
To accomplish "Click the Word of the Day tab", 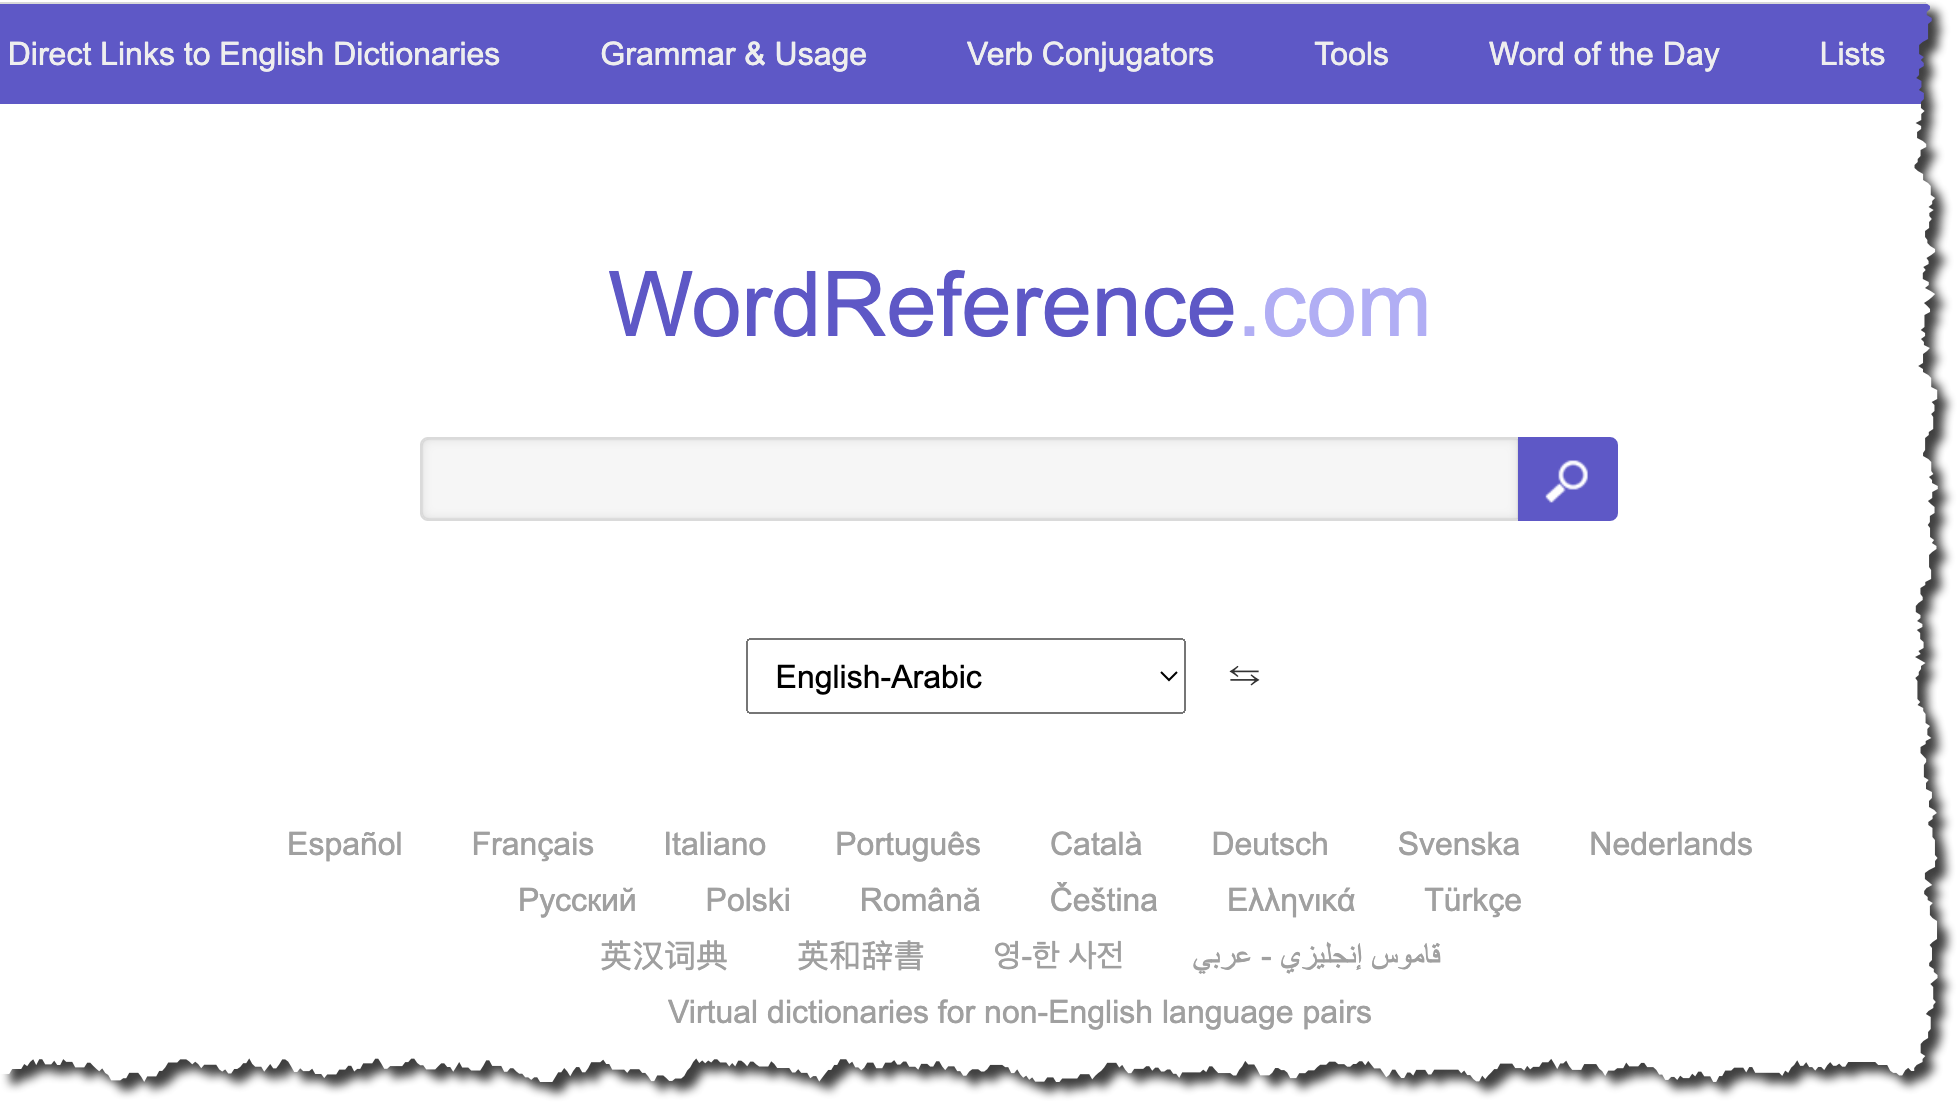I will coord(1604,54).
